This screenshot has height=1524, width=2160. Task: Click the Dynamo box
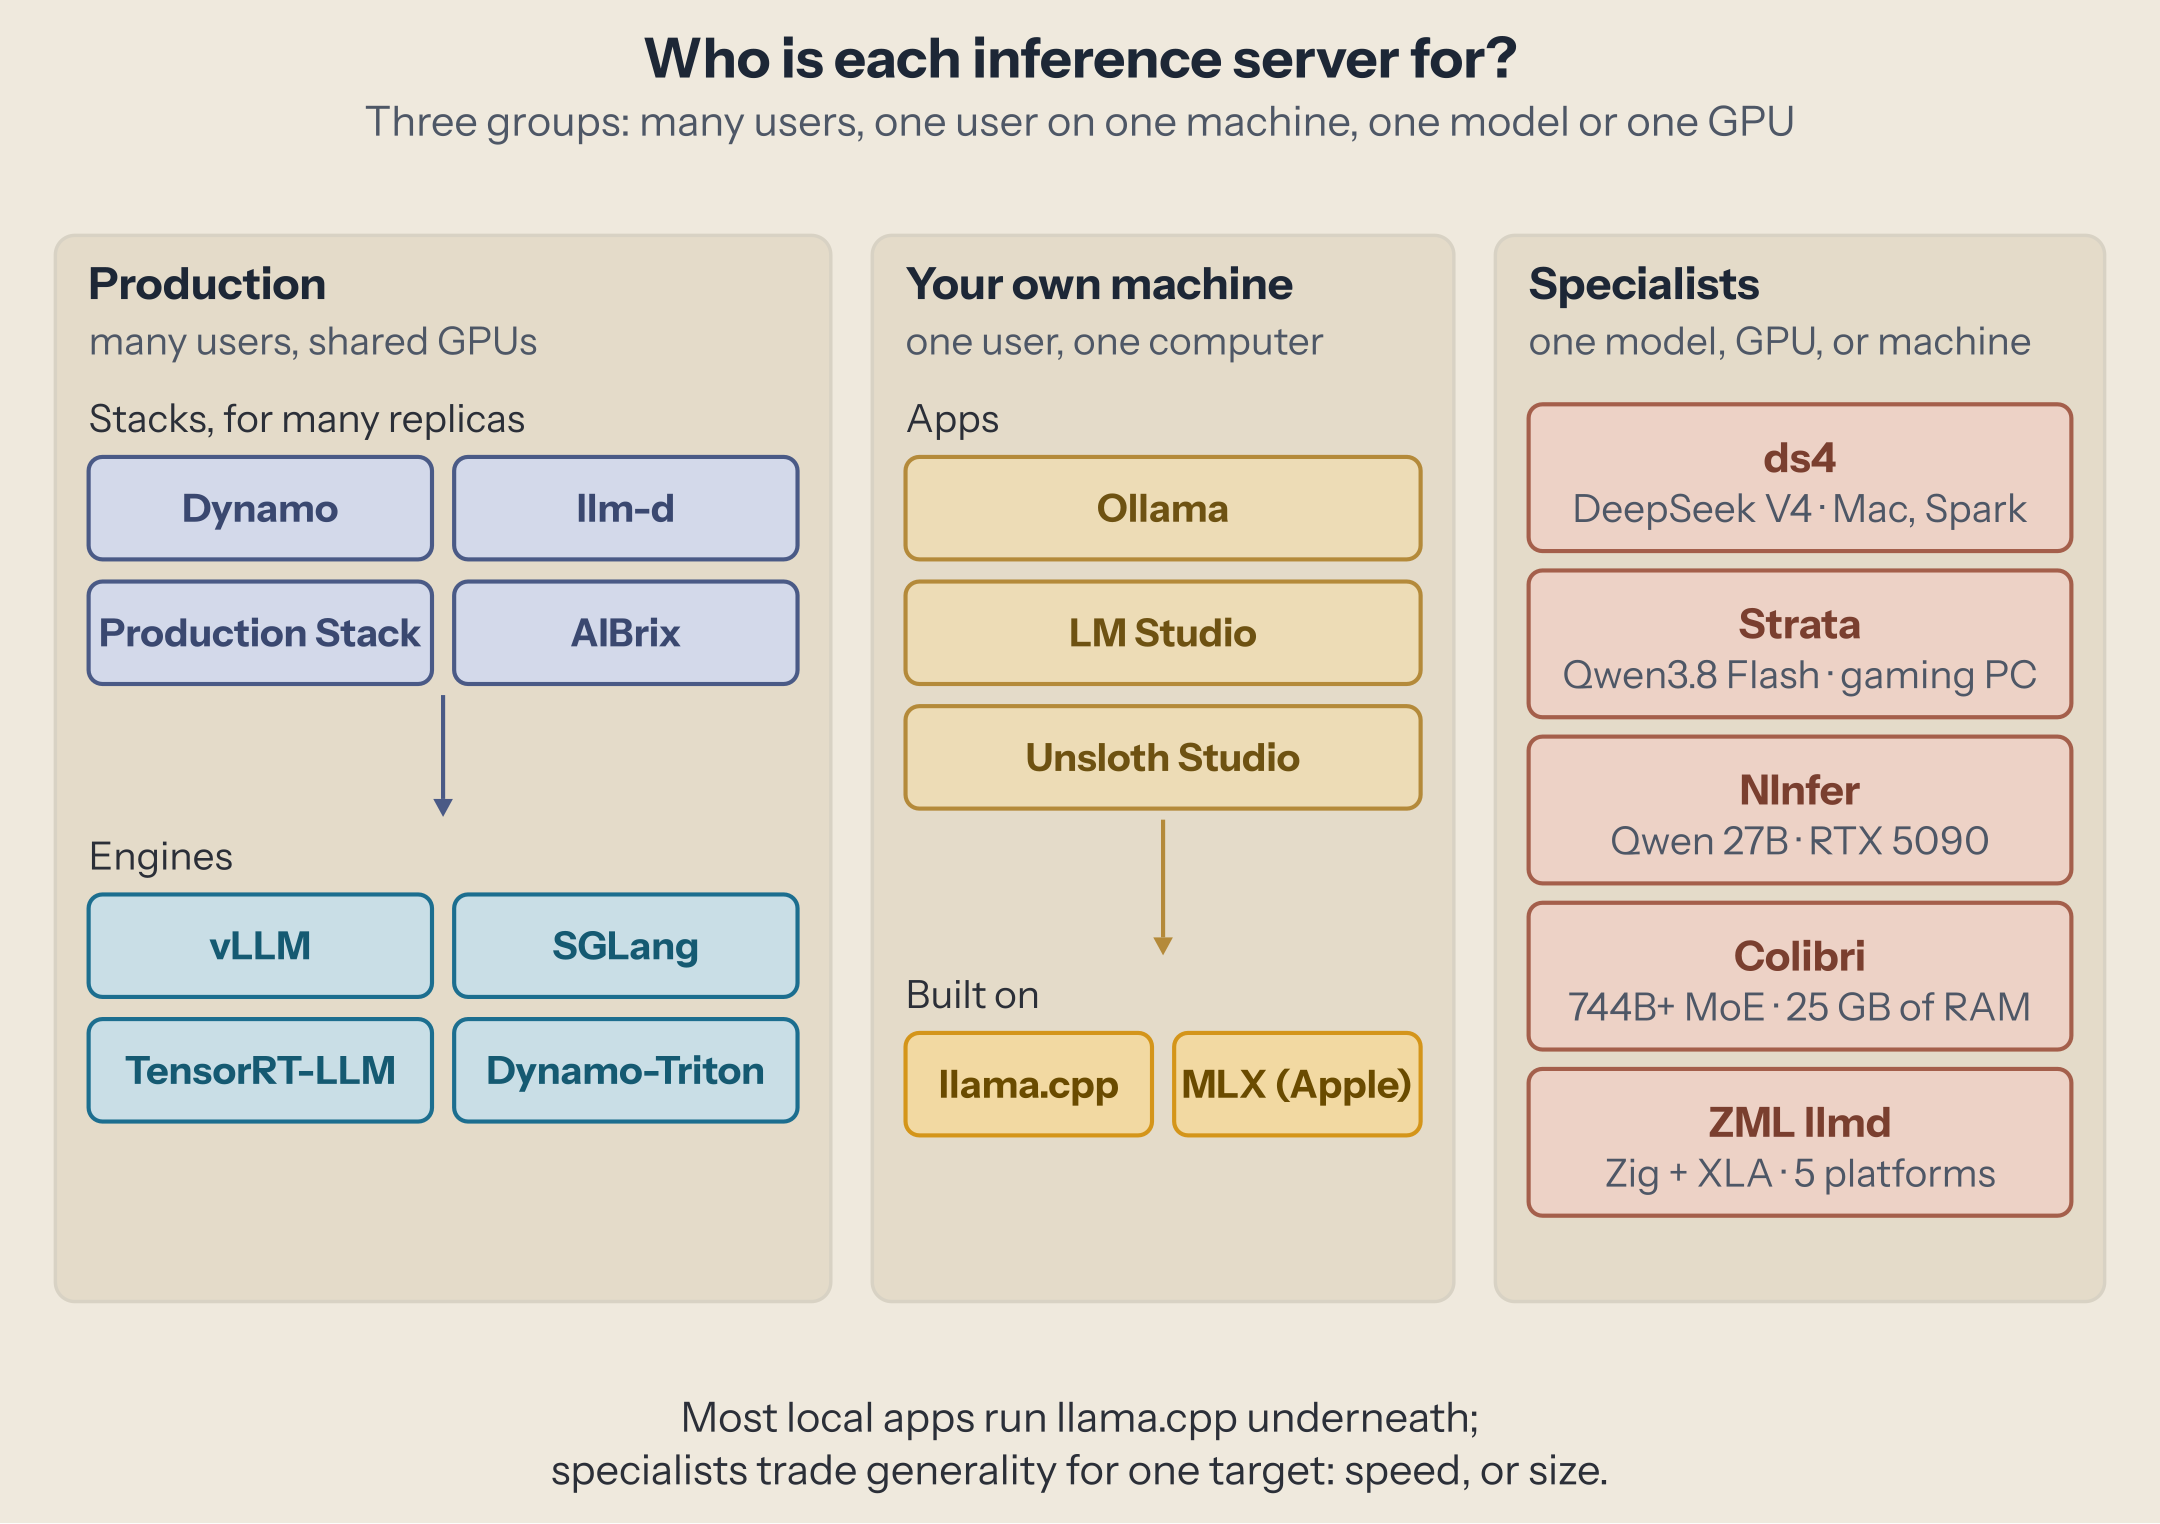coord(260,508)
